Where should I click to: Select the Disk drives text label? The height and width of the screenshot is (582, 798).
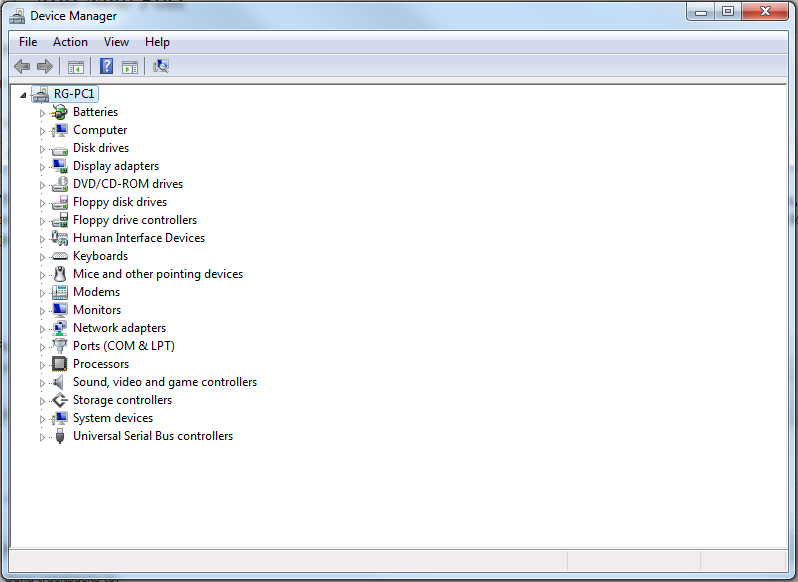101,148
